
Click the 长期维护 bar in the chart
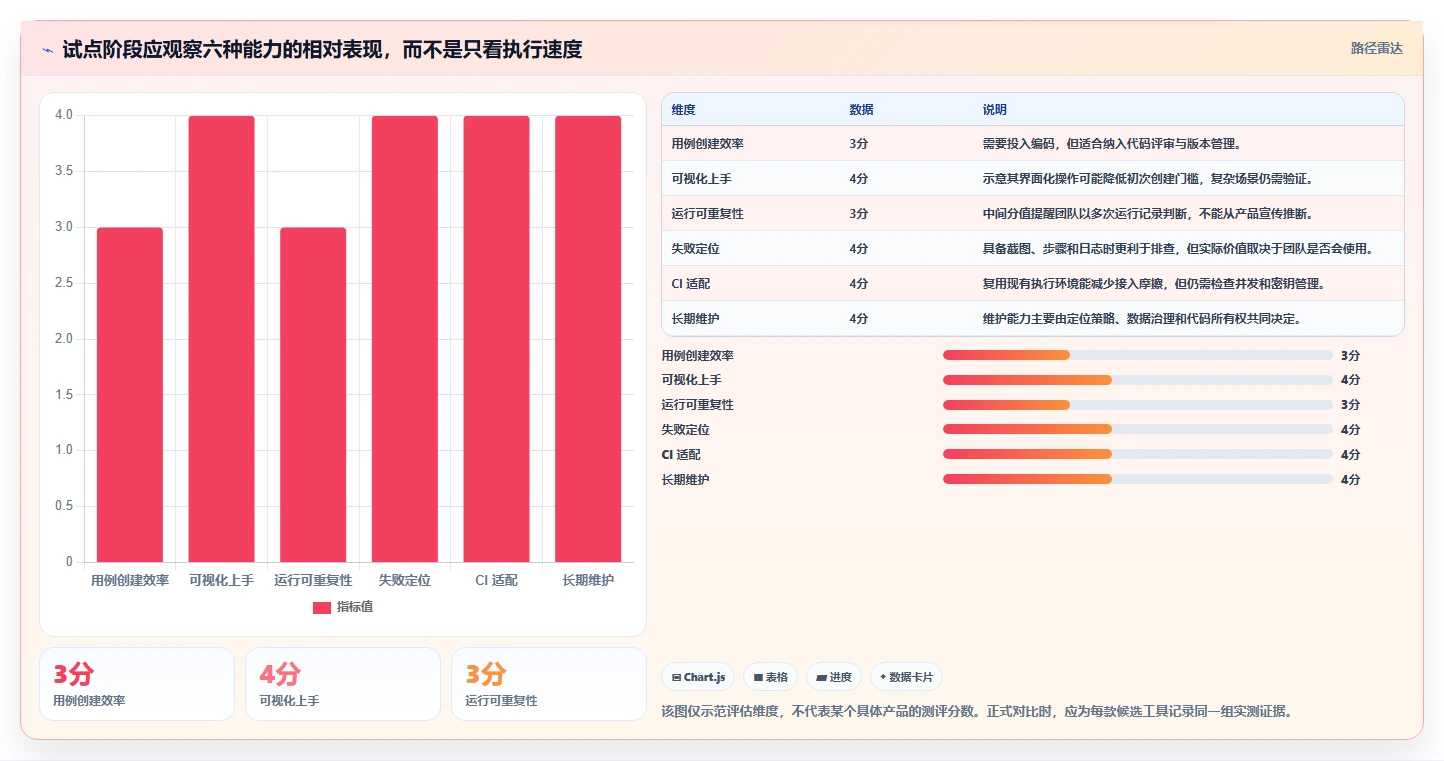pyautogui.click(x=588, y=339)
